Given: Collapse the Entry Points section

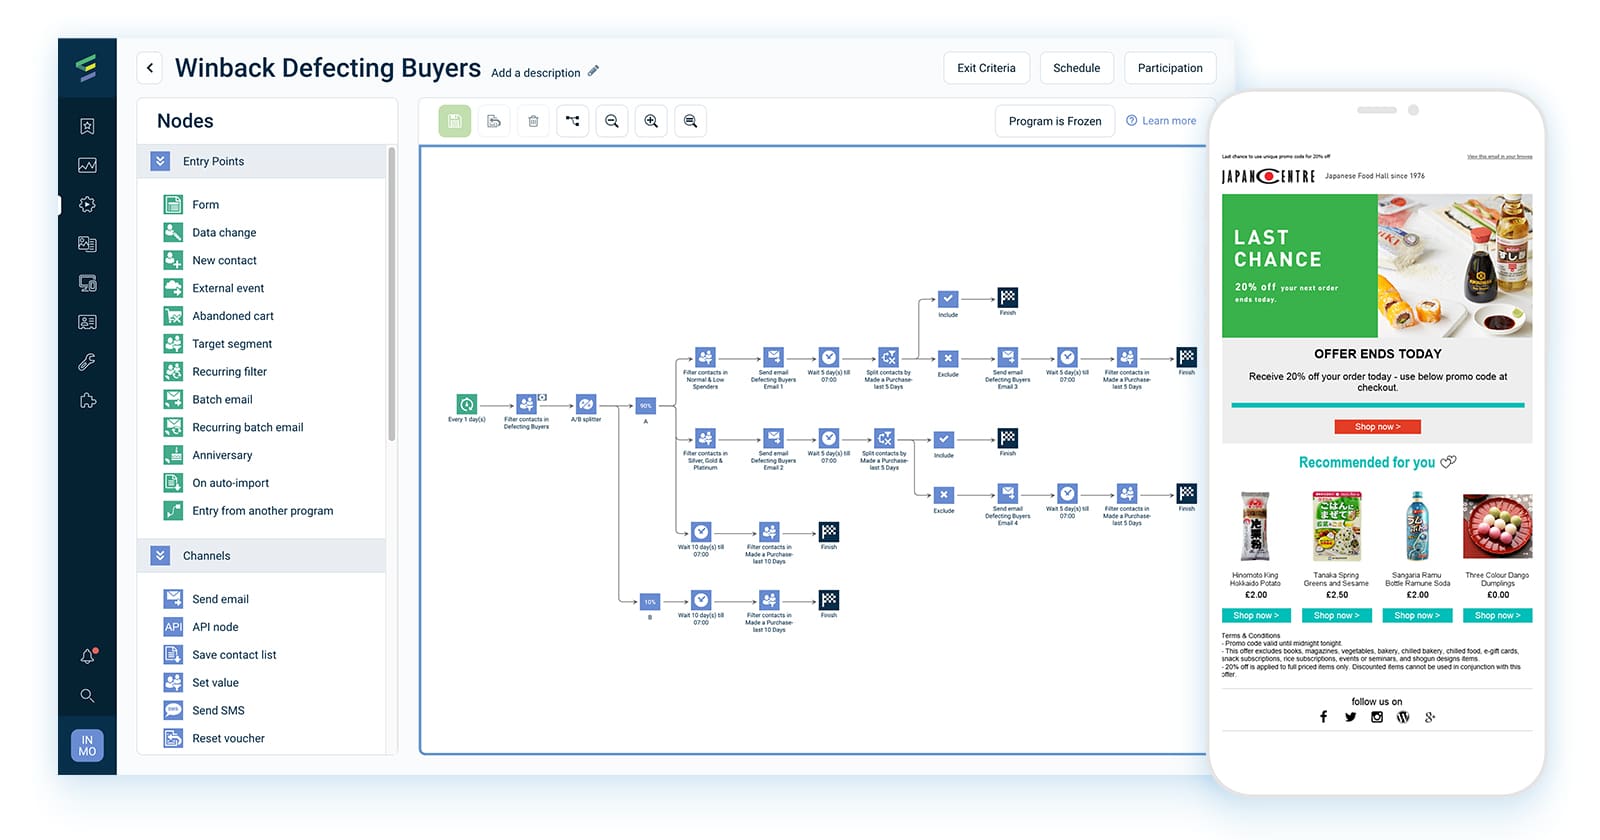Looking at the screenshot, I should (x=160, y=161).
